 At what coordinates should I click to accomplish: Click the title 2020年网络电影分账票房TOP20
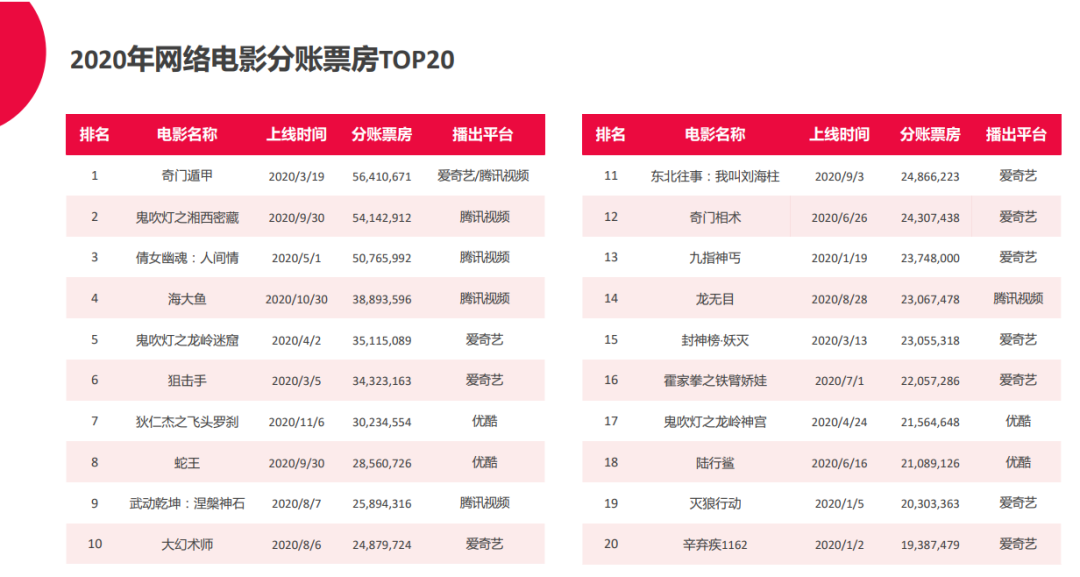262,60
